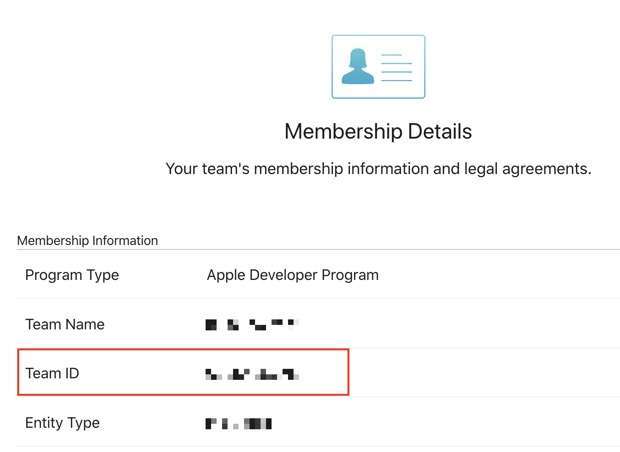
Task: Select the Apple Developer Program value
Action: 292,275
